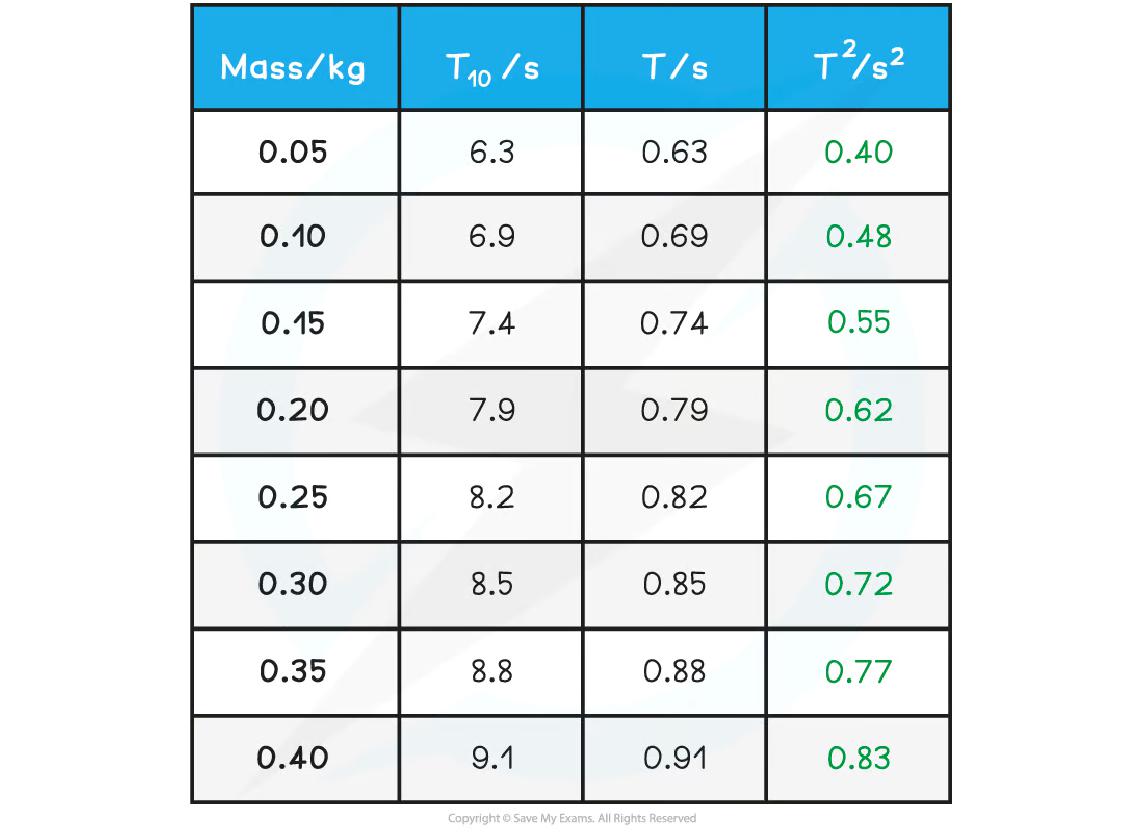Viewport: 1144px width, 832px height.
Task: Click the 0.35 mass cell
Action: (x=293, y=671)
